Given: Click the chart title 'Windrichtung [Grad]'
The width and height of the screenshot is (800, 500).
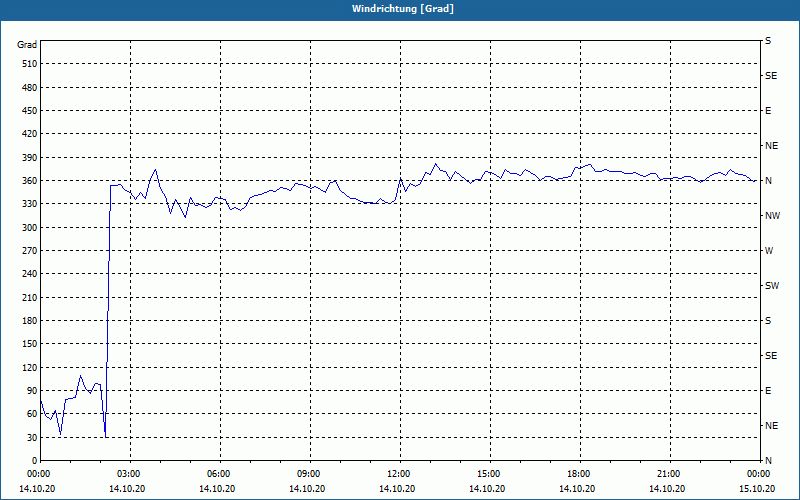Looking at the screenshot, I should (403, 9).
